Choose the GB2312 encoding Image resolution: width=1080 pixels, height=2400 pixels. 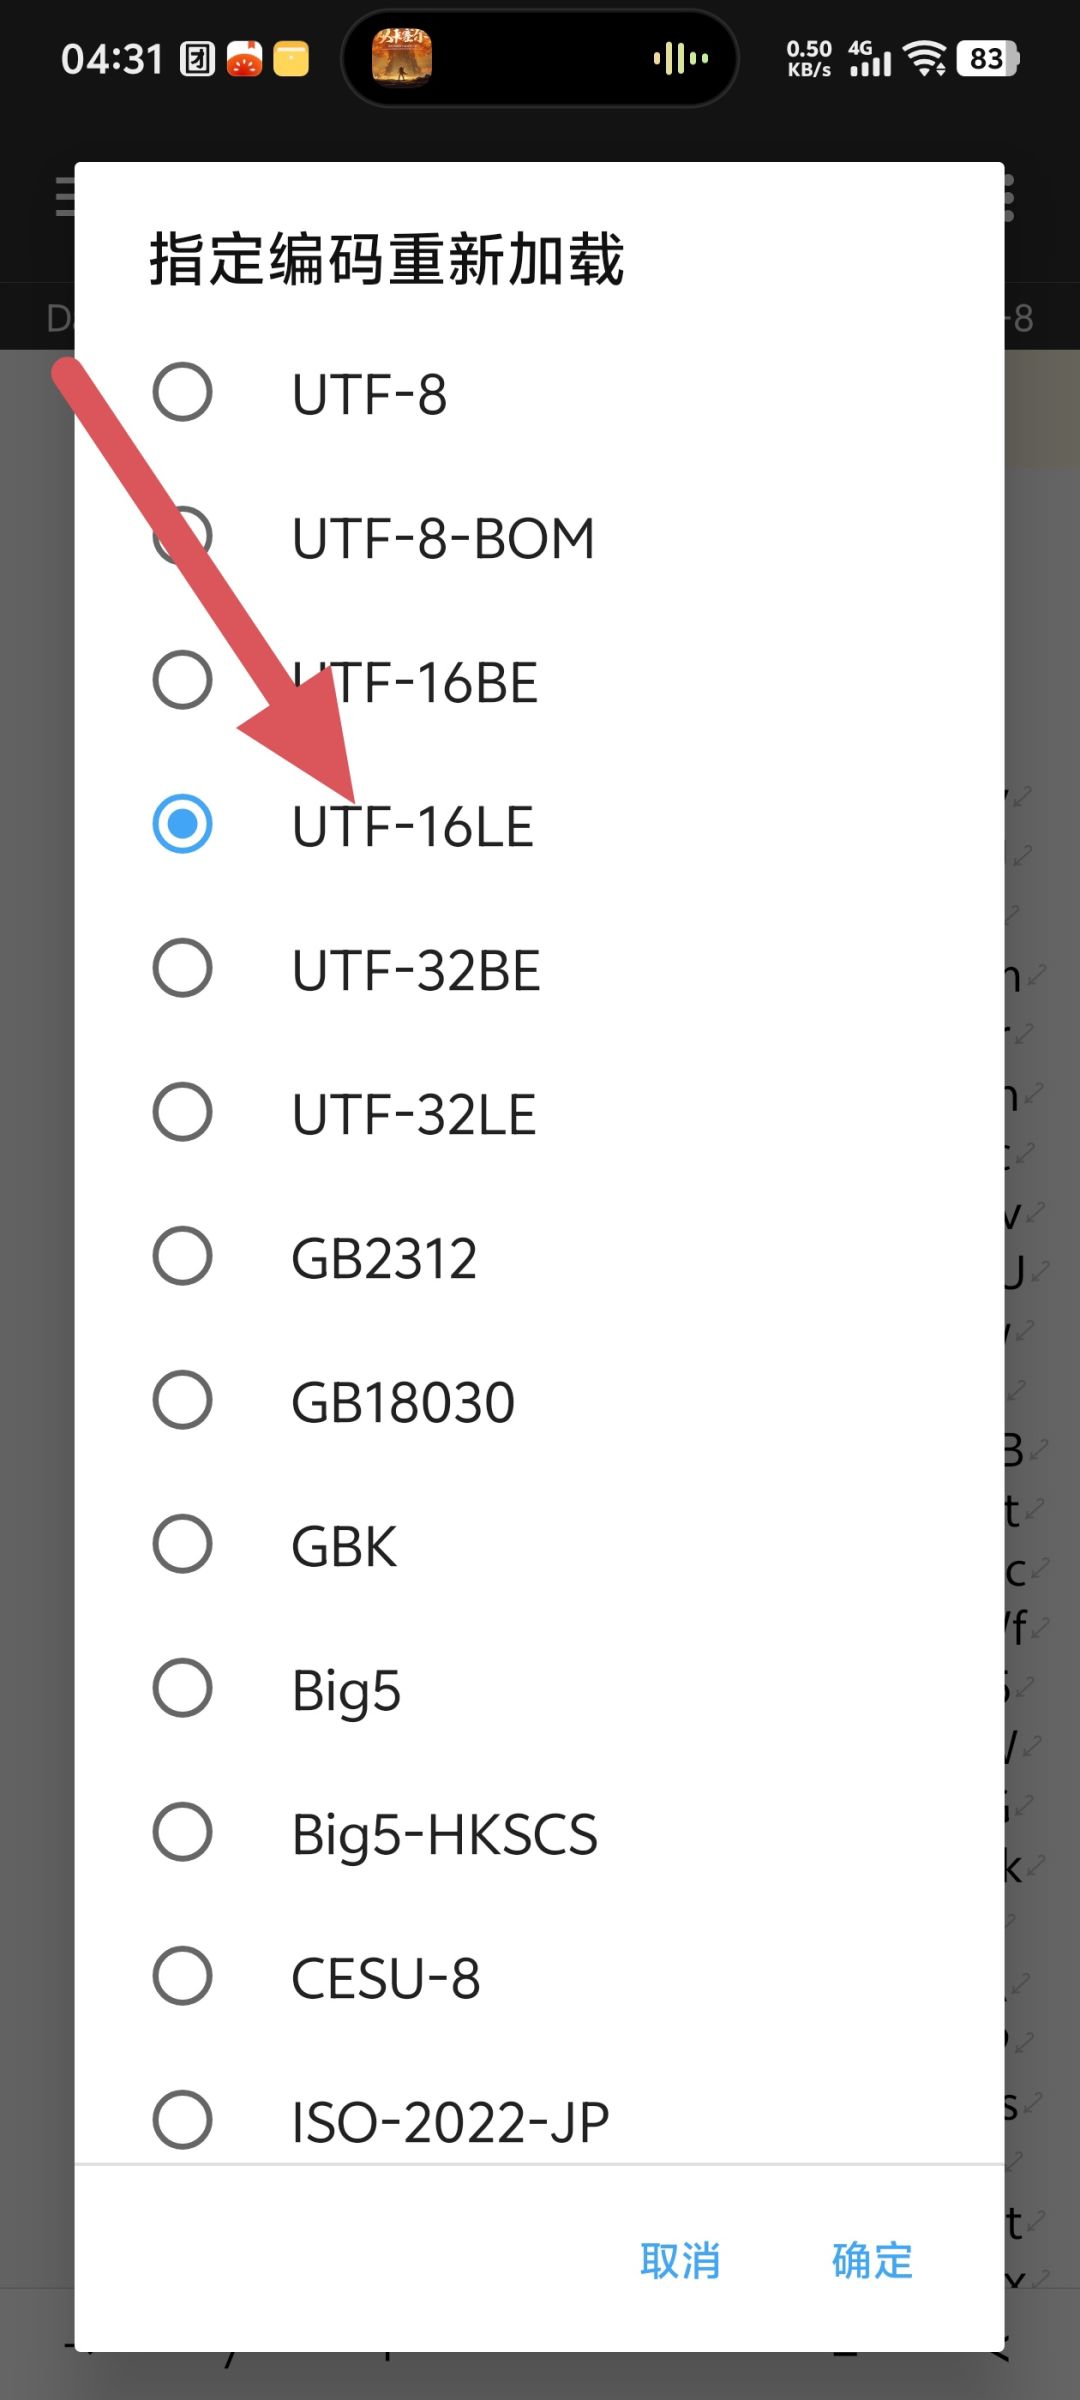pyautogui.click(x=182, y=1256)
